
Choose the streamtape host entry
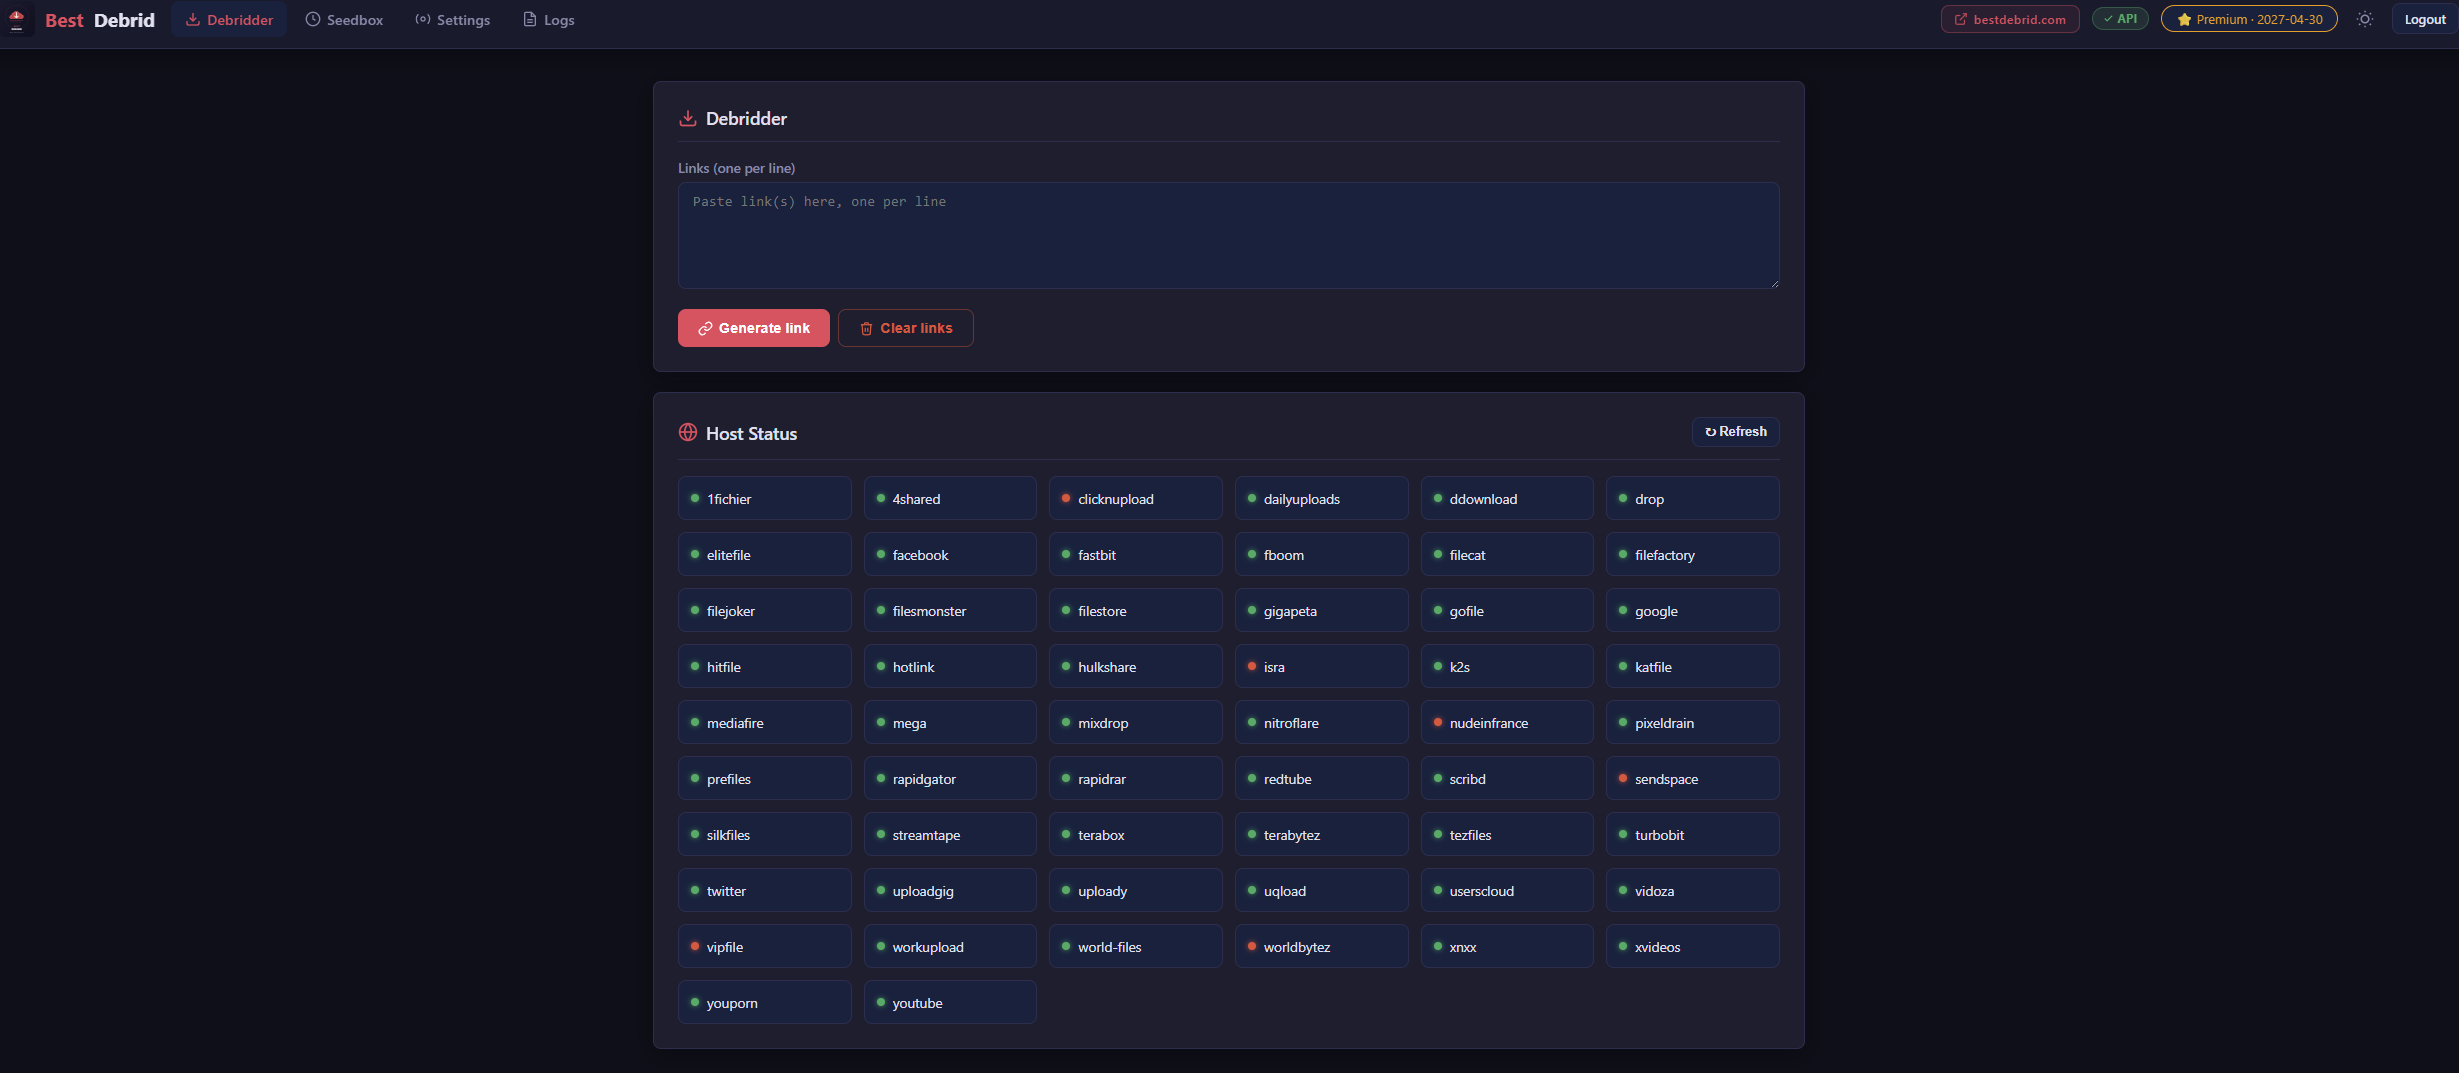[950, 834]
